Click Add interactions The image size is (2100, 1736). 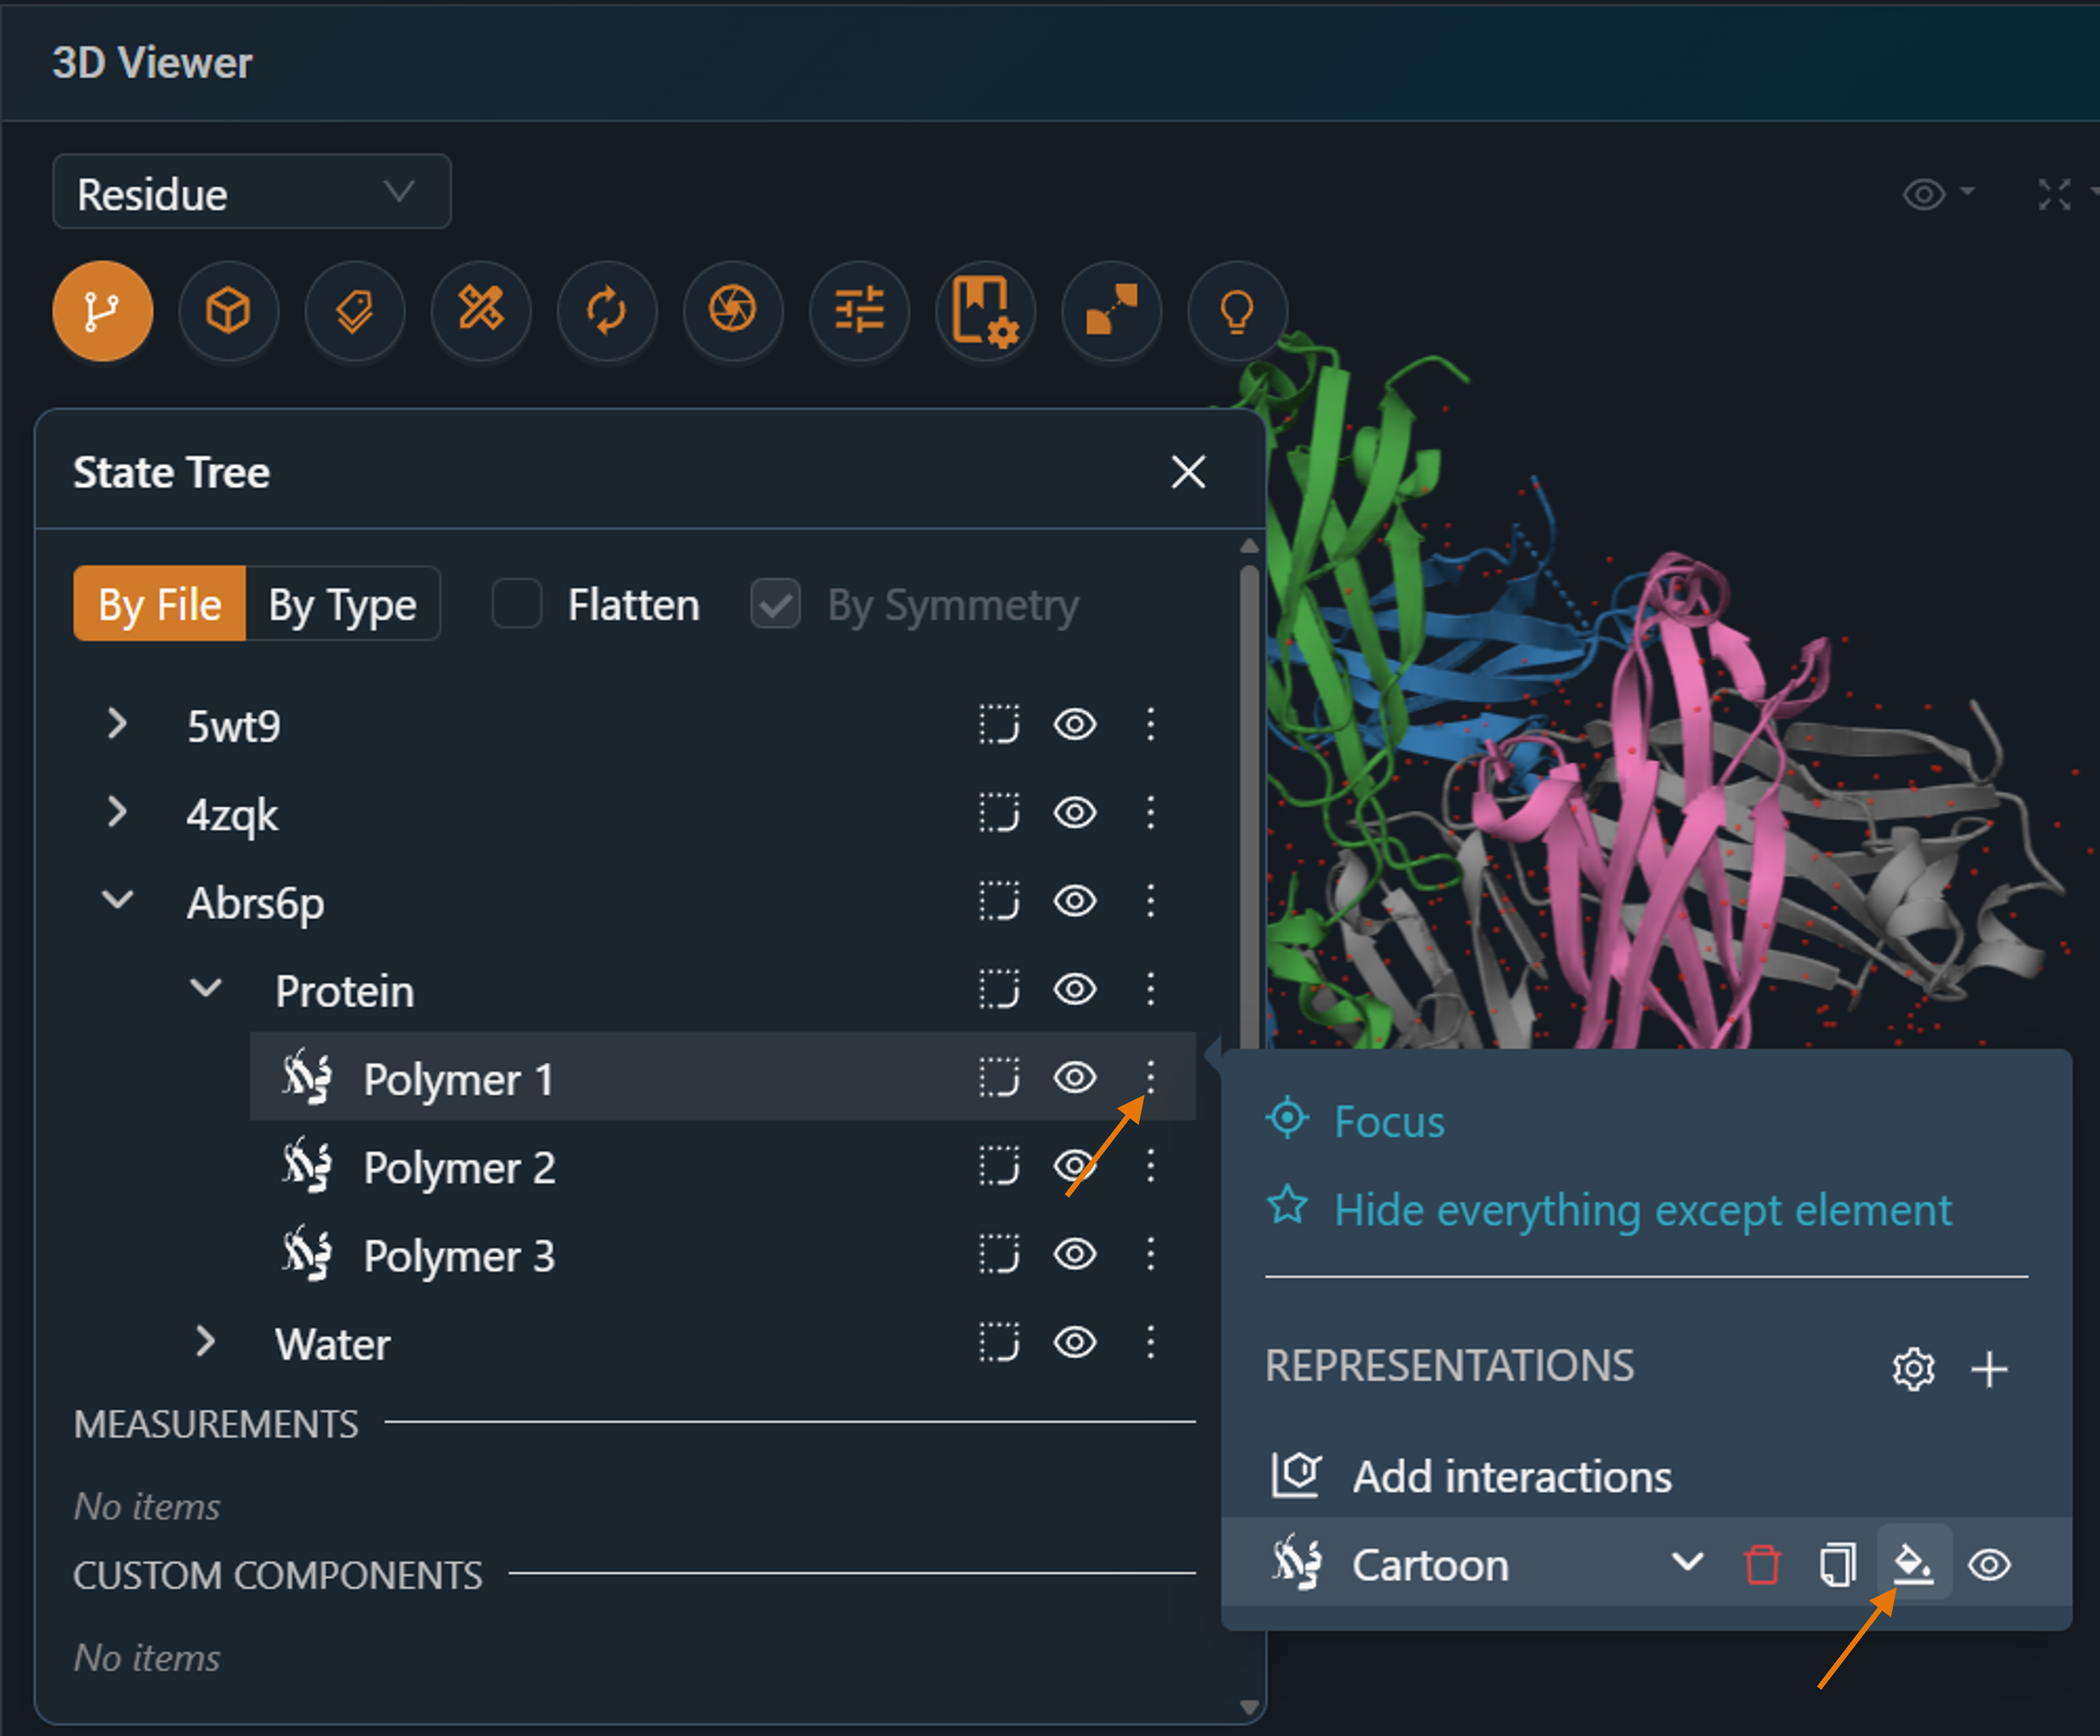coord(1511,1477)
